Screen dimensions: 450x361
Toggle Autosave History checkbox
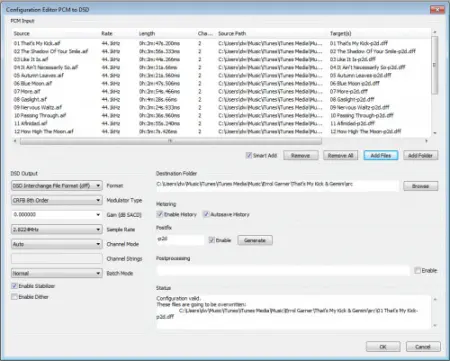pos(206,214)
